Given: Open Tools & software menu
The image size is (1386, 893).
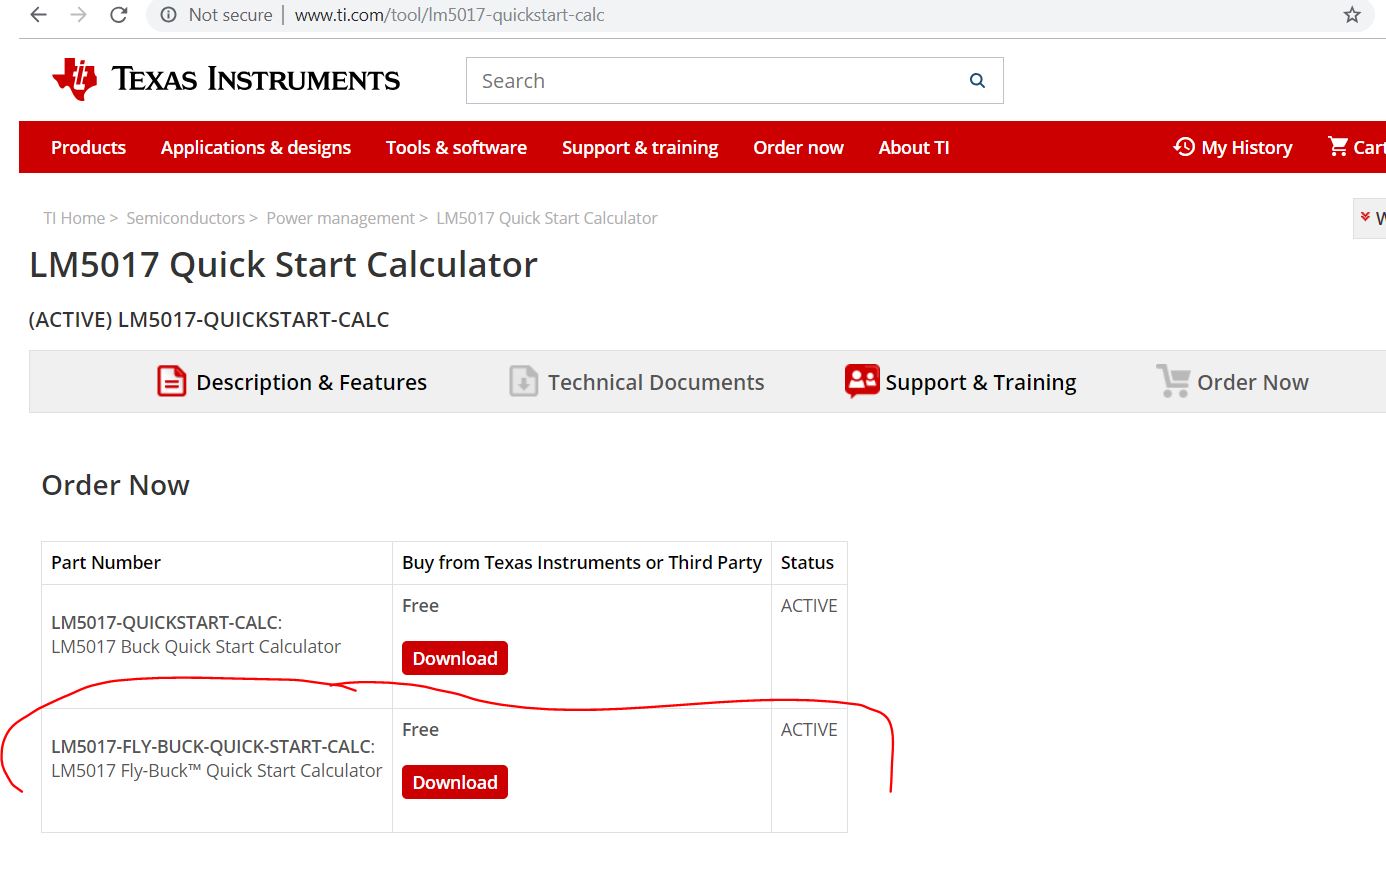Looking at the screenshot, I should (x=456, y=147).
